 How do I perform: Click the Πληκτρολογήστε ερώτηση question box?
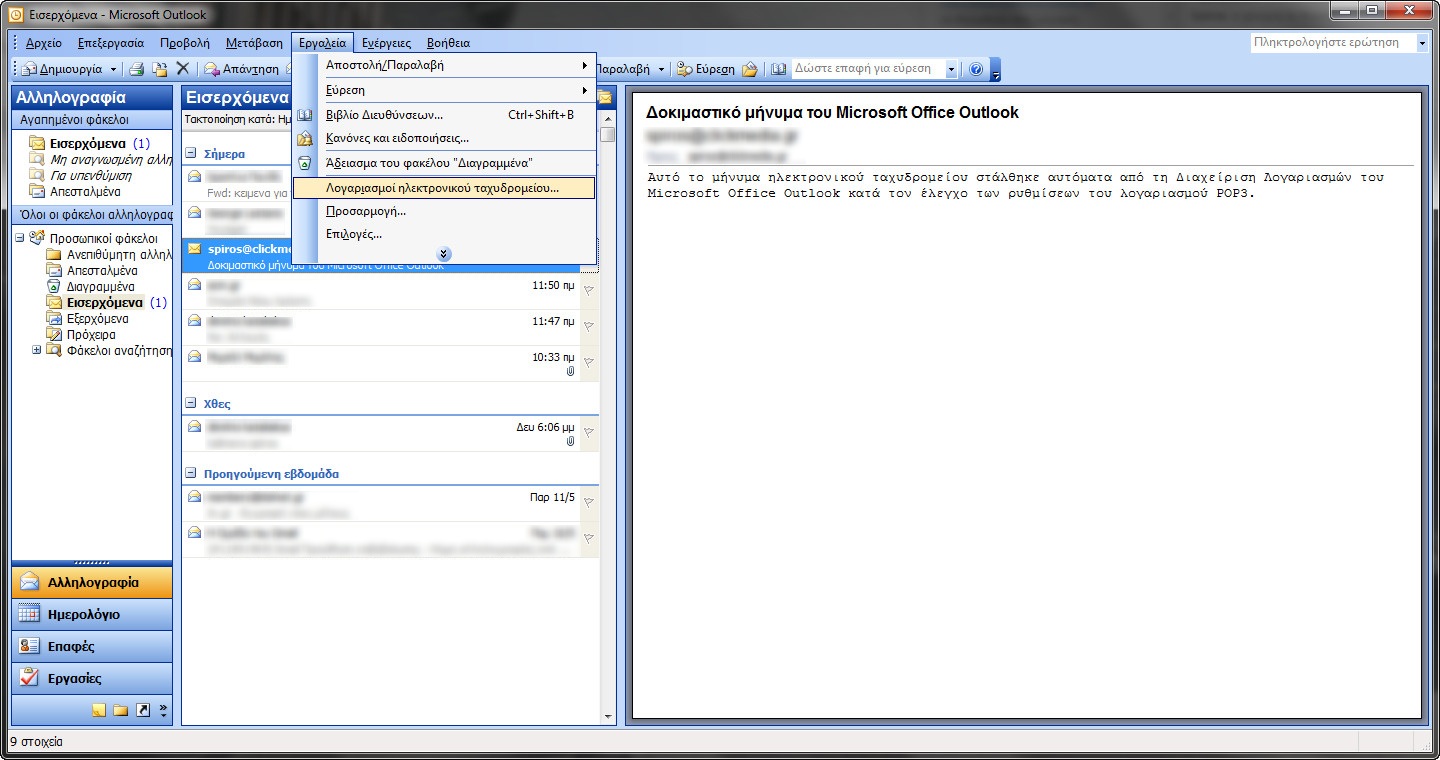(x=1332, y=43)
